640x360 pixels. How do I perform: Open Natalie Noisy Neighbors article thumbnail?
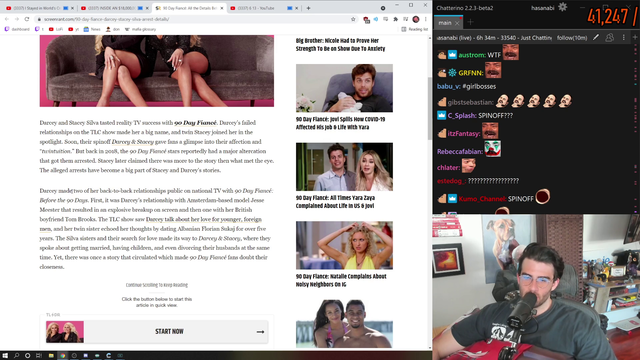344,245
